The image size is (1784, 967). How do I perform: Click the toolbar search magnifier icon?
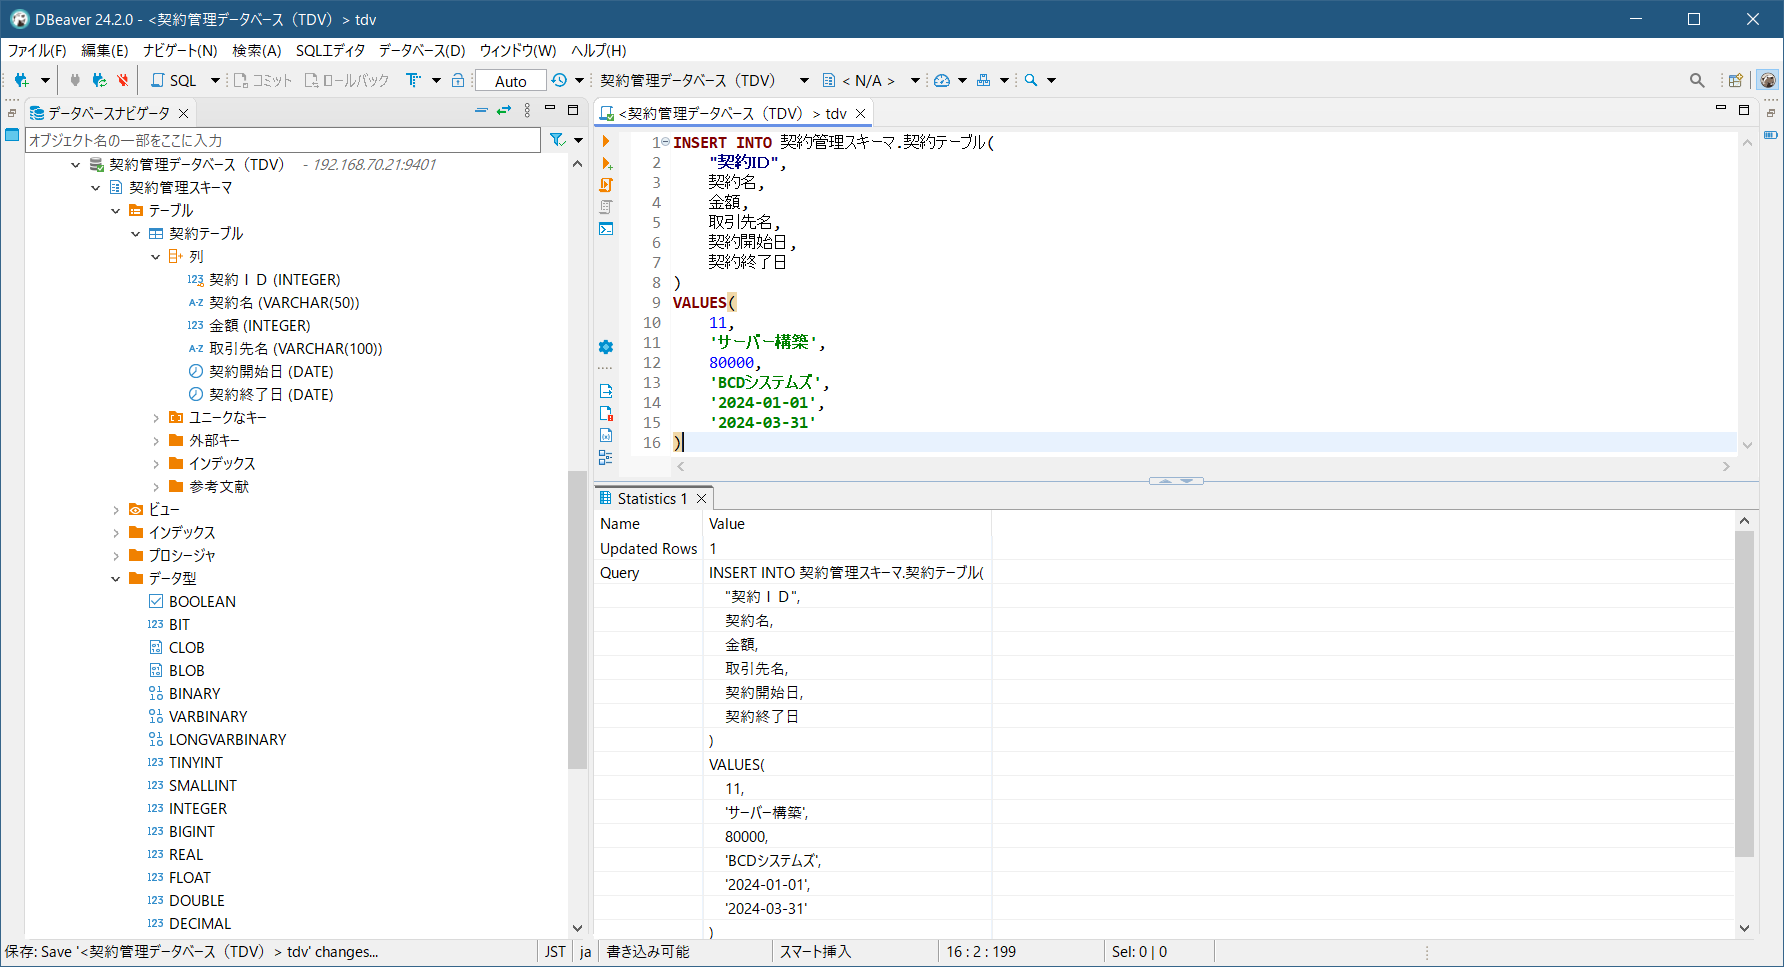(x=1031, y=80)
